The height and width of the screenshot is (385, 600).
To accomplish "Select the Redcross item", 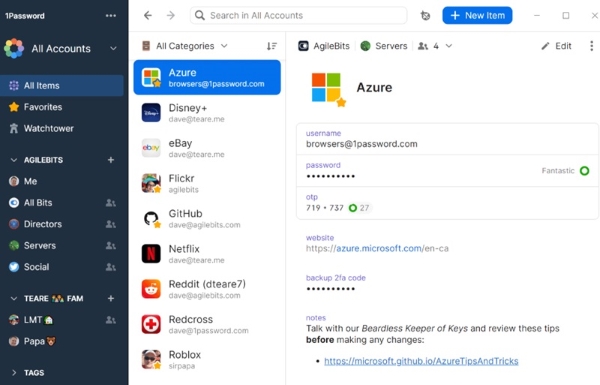I will [x=207, y=324].
